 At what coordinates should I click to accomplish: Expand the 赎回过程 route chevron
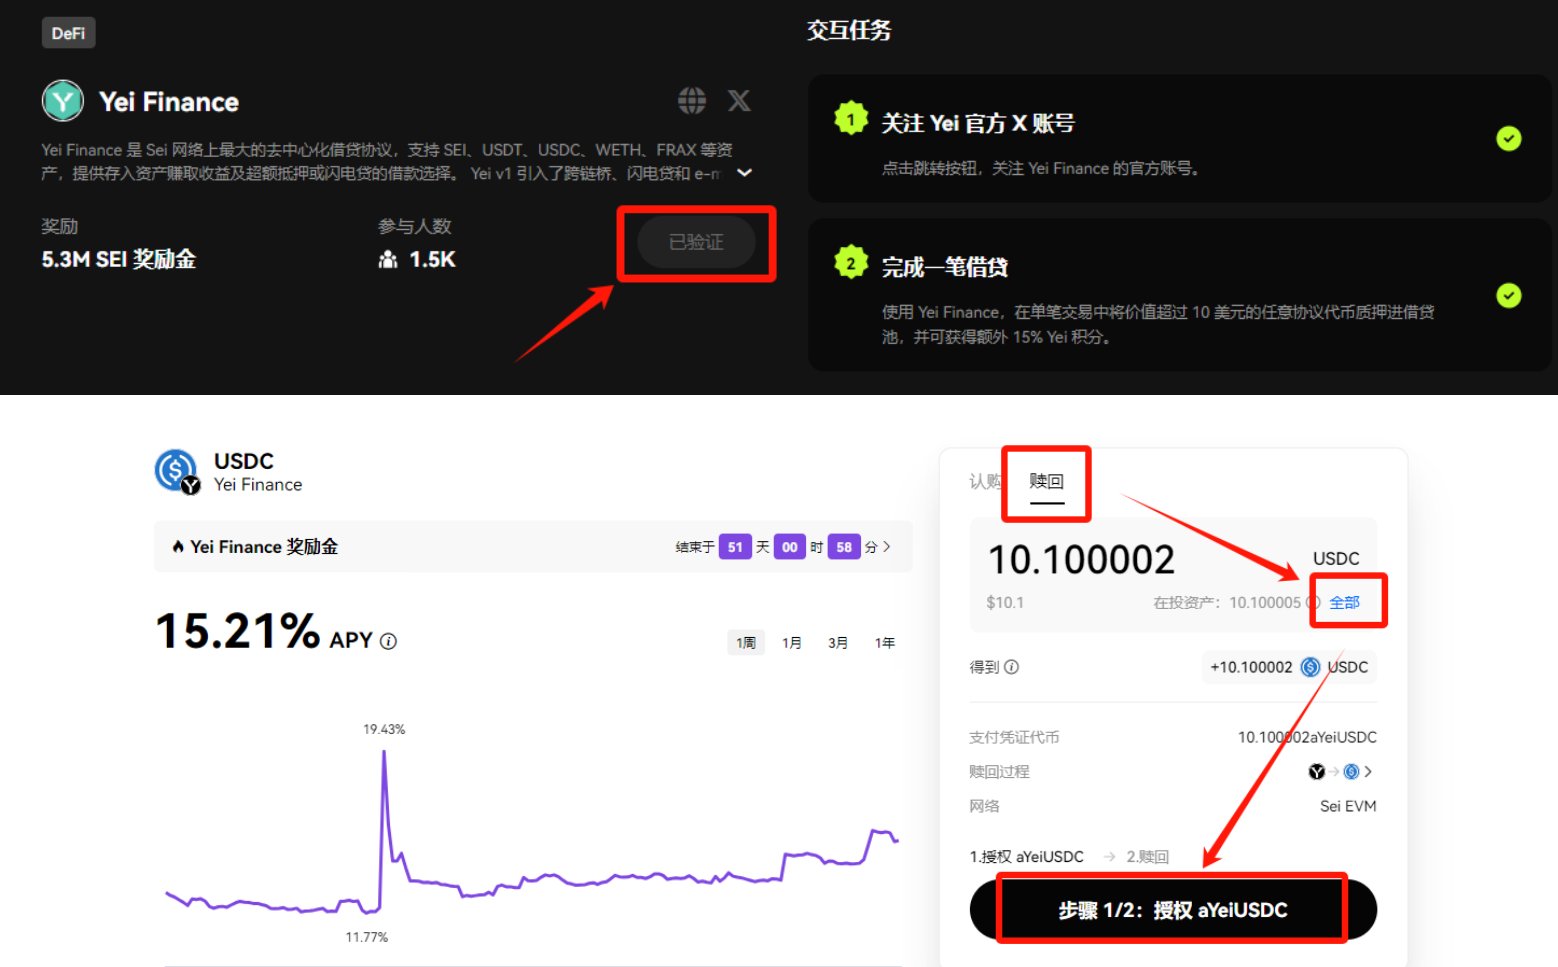1368,771
